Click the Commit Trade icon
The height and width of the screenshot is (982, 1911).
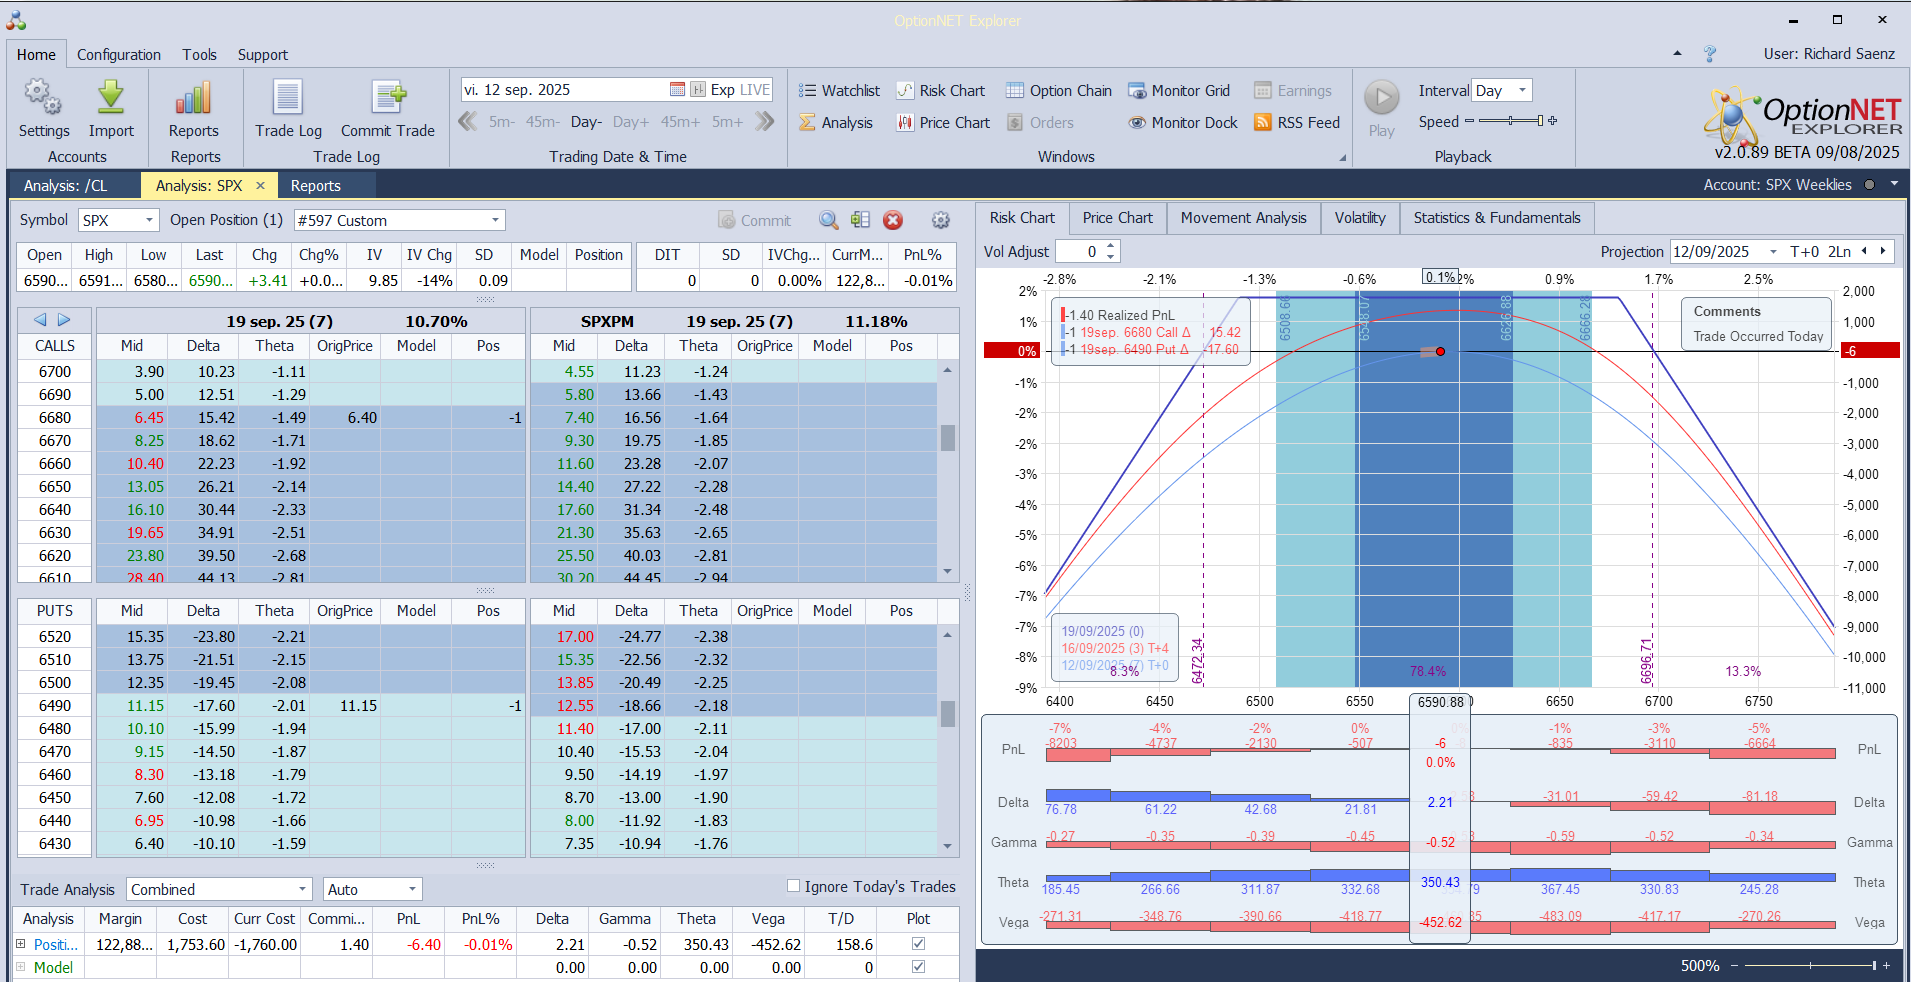(x=388, y=109)
